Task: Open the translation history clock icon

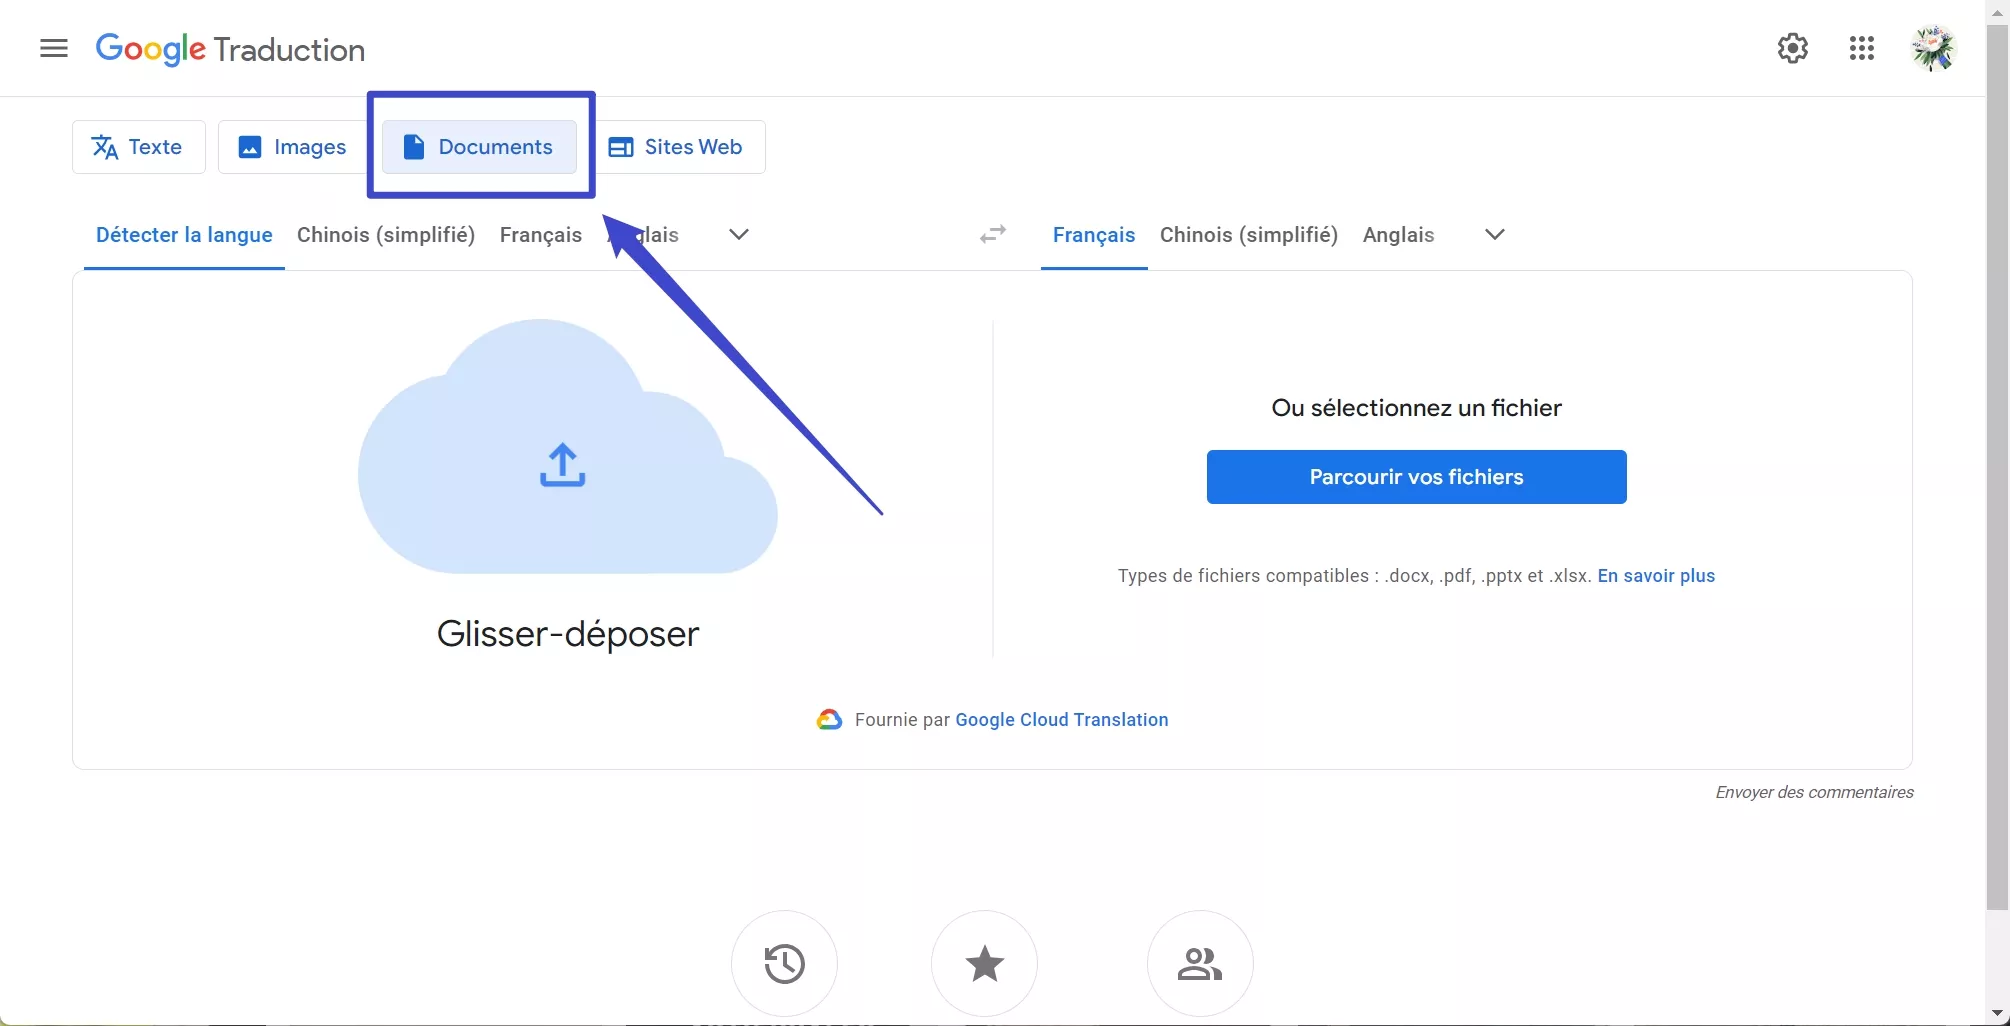Action: coord(783,962)
